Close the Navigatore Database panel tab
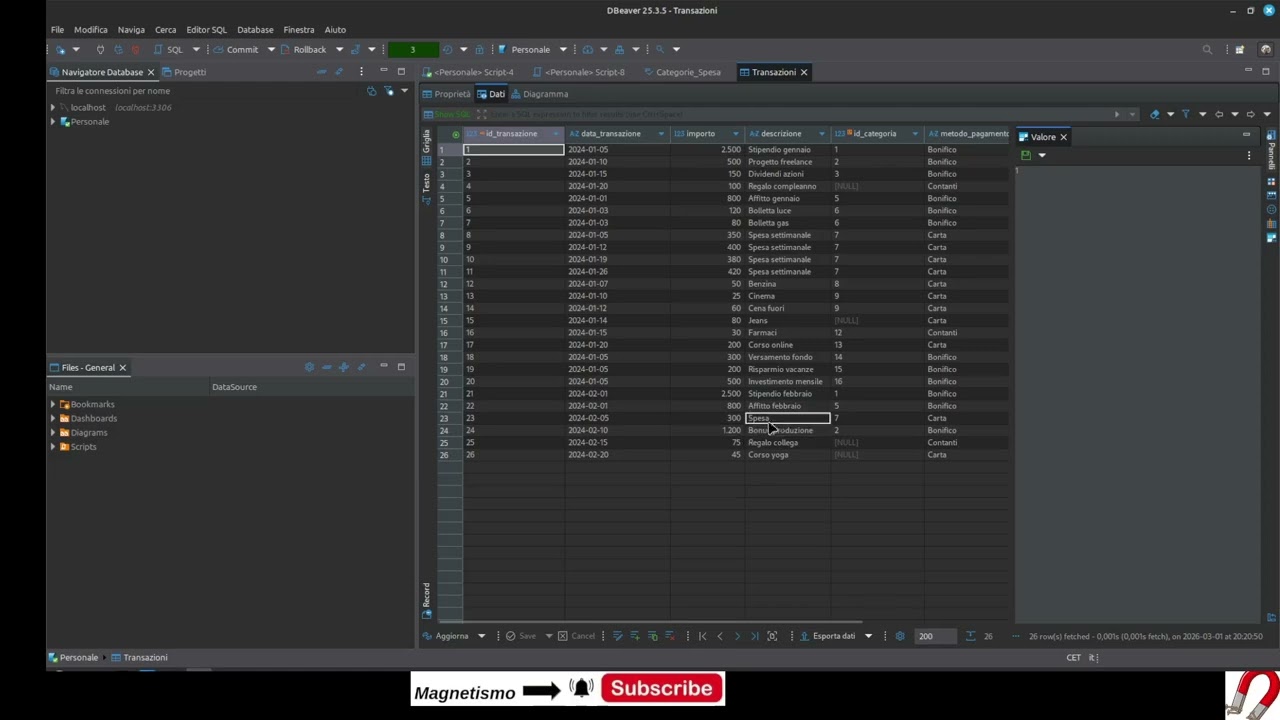The width and height of the screenshot is (1280, 720). (x=151, y=72)
